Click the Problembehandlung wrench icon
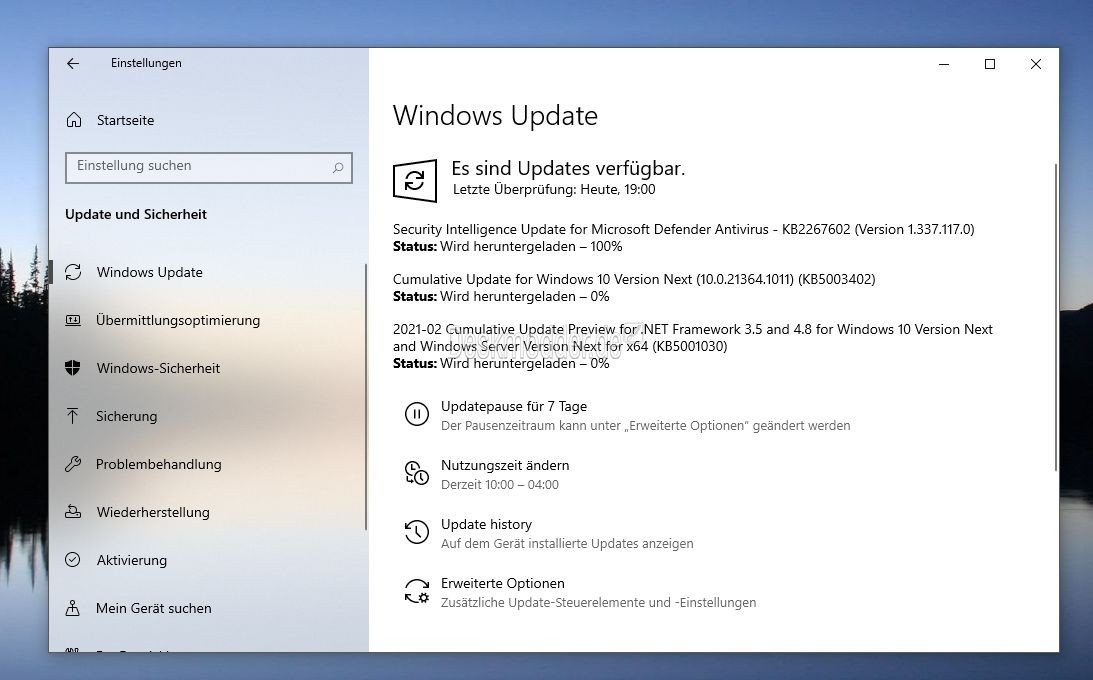Screen dimensions: 1093x680 [x=73, y=464]
